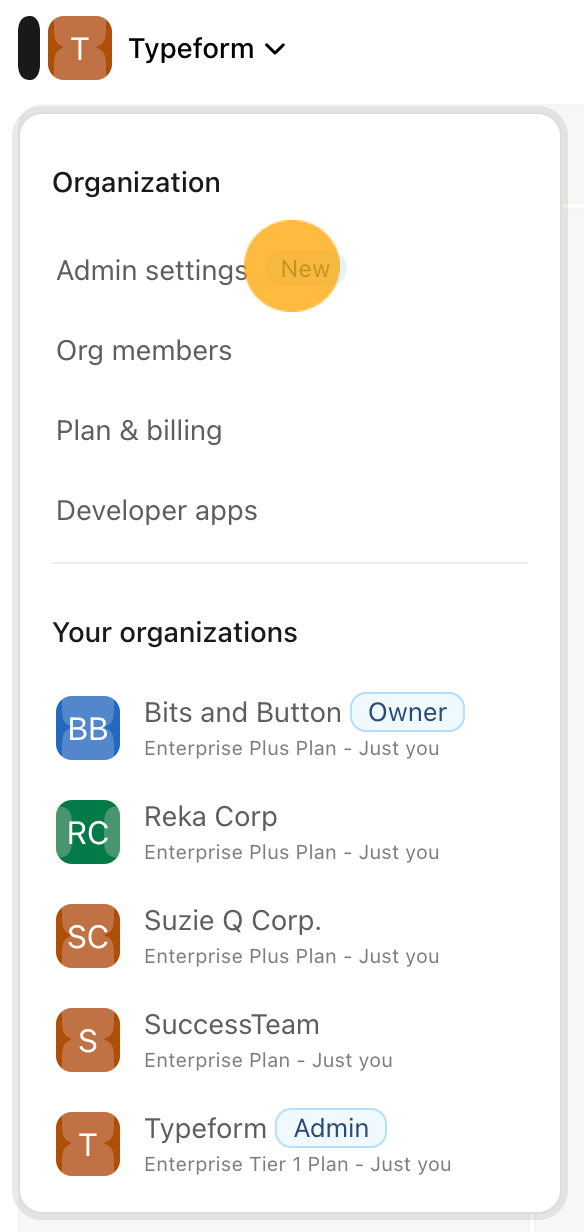Collapse the Typeform organization dropdown chevron
The image size is (584, 1232).
point(275,49)
